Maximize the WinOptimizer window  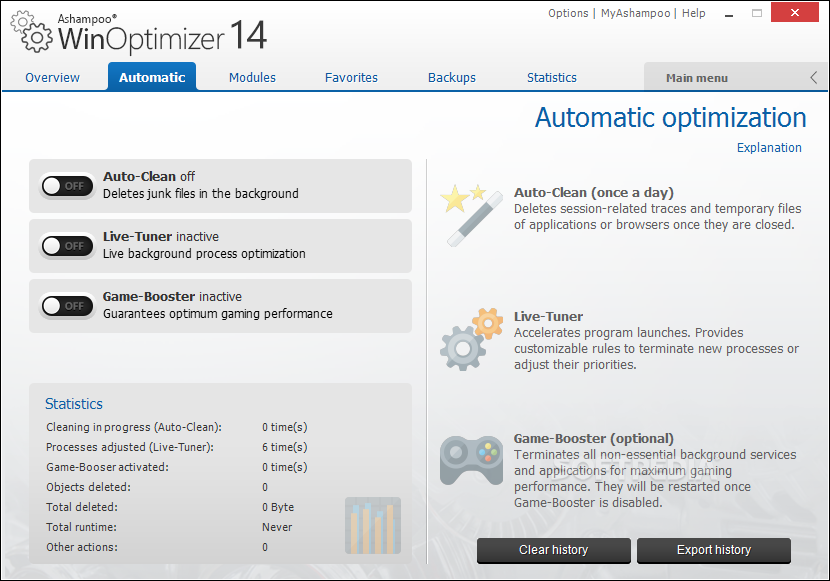pyautogui.click(x=757, y=13)
